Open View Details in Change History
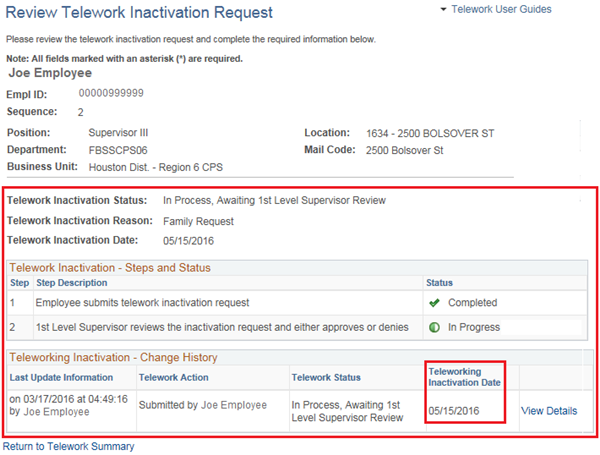Screen dimensions: 600x455 pyautogui.click(x=548, y=411)
